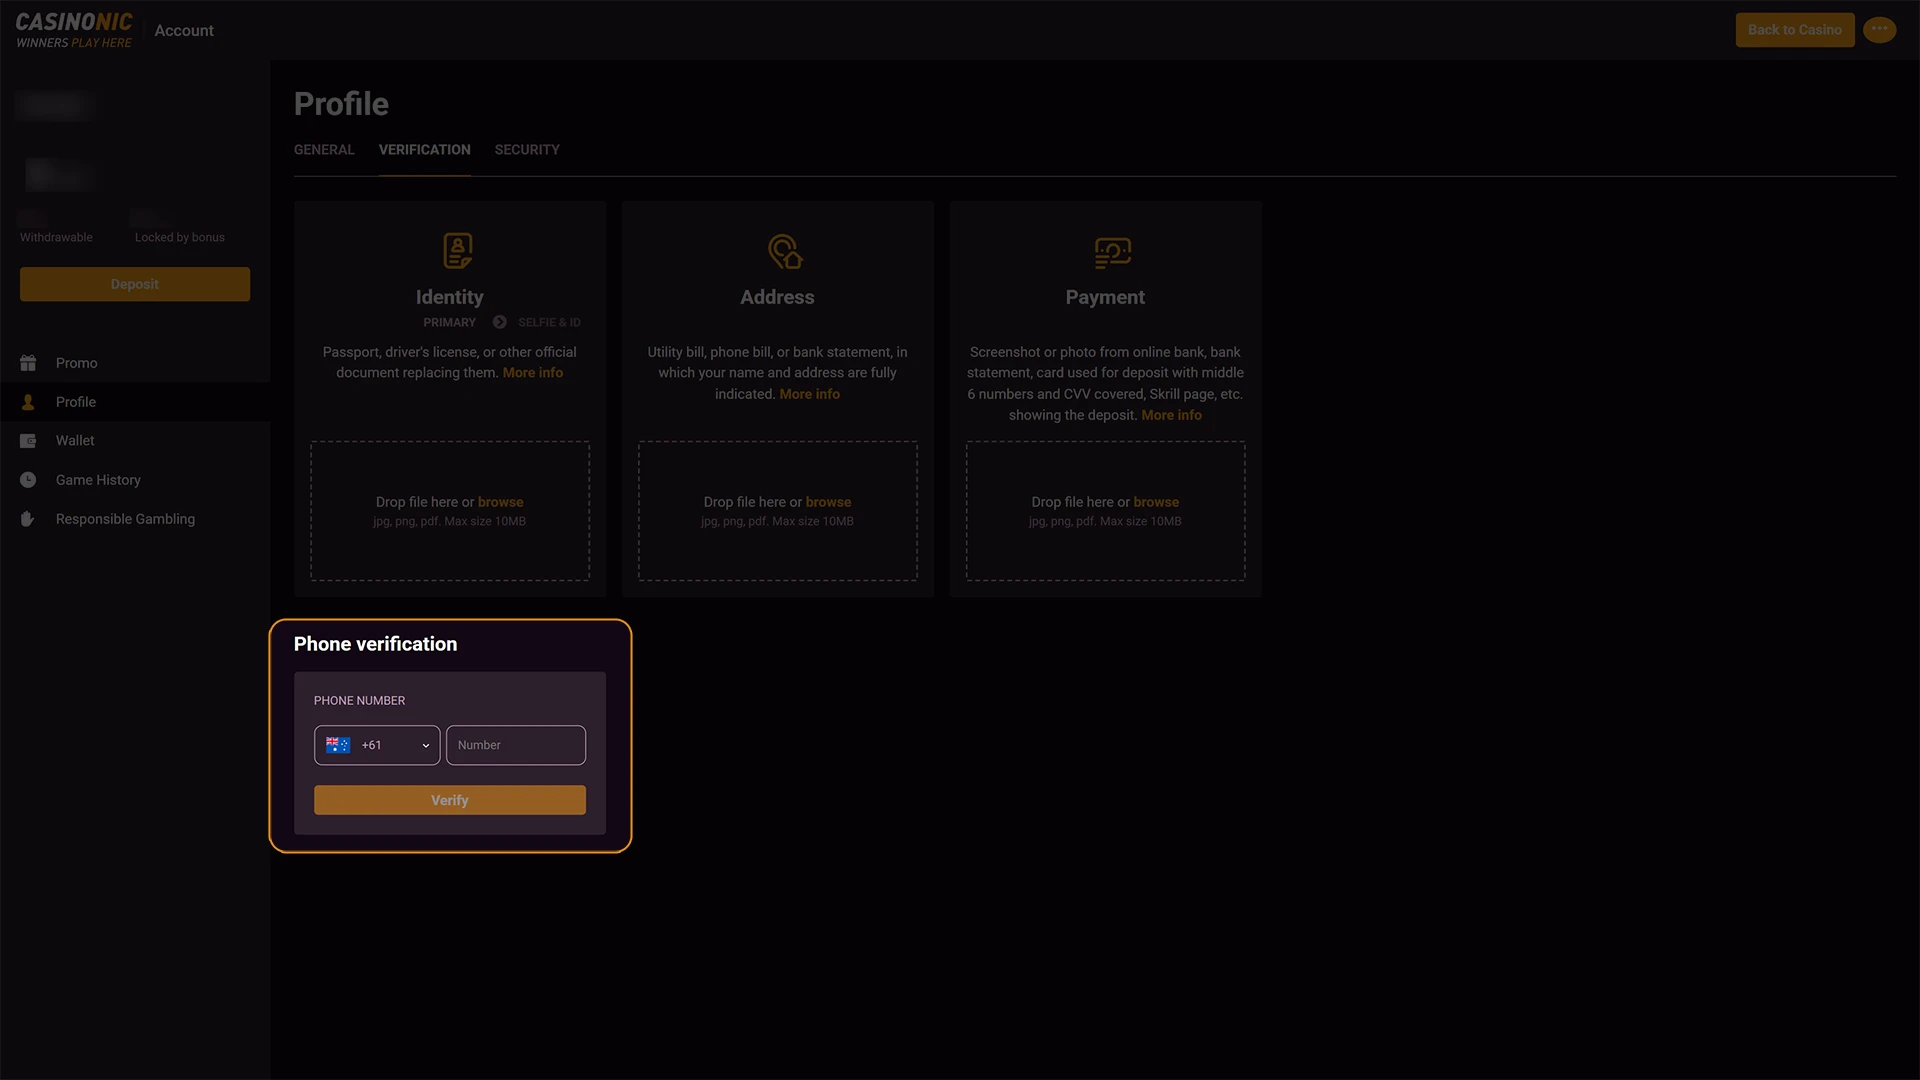1920x1080 pixels.
Task: Switch to the Security tab
Action: point(527,150)
